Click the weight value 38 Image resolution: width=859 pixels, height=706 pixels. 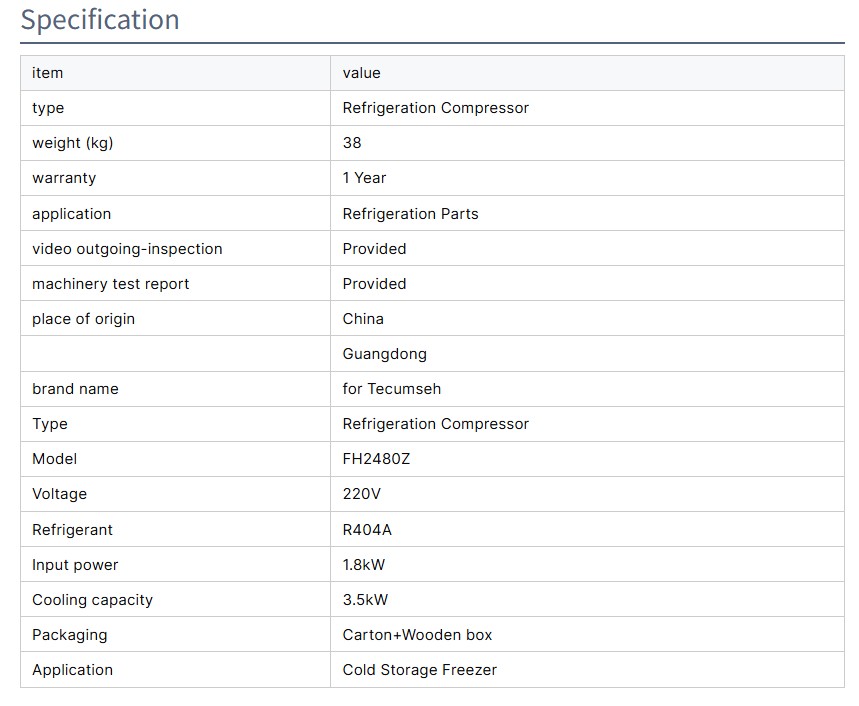(352, 143)
